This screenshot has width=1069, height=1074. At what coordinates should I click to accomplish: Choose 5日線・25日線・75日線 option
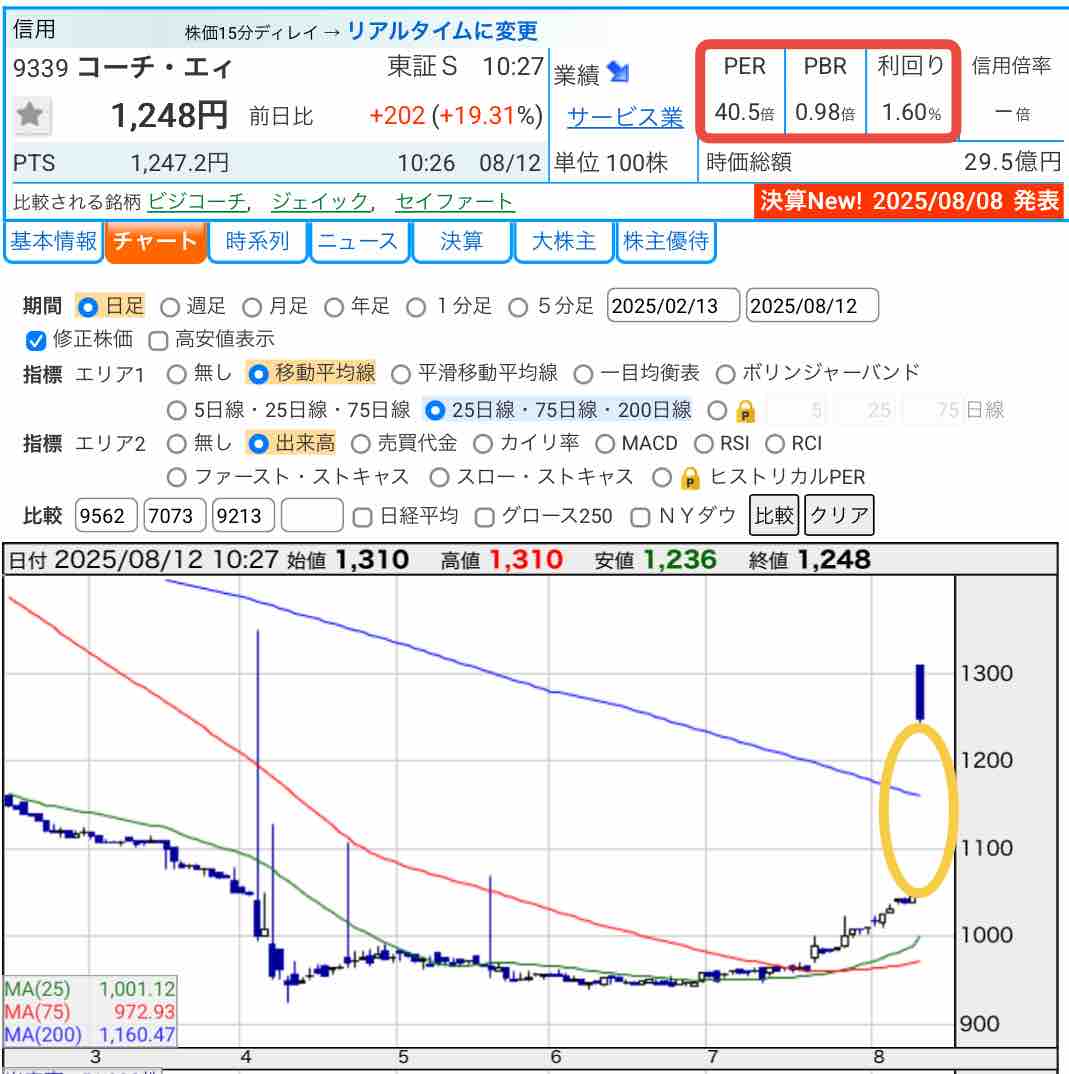point(177,410)
